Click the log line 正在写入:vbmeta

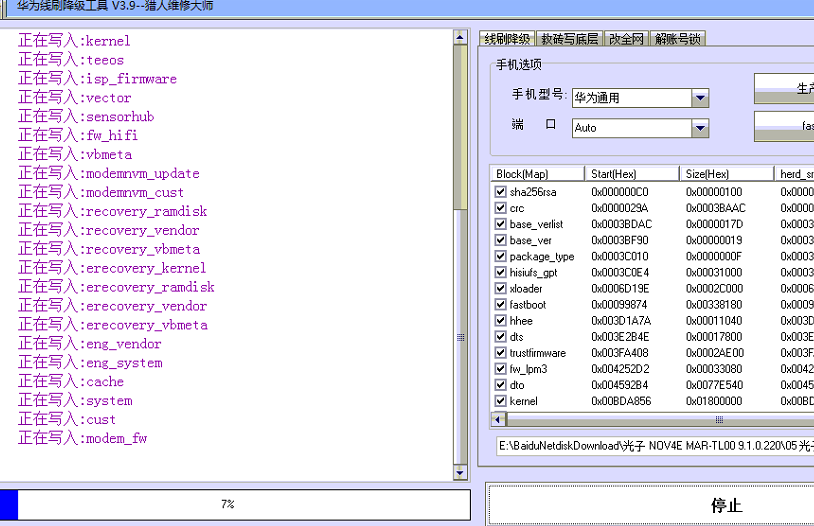pyautogui.click(x=75, y=154)
